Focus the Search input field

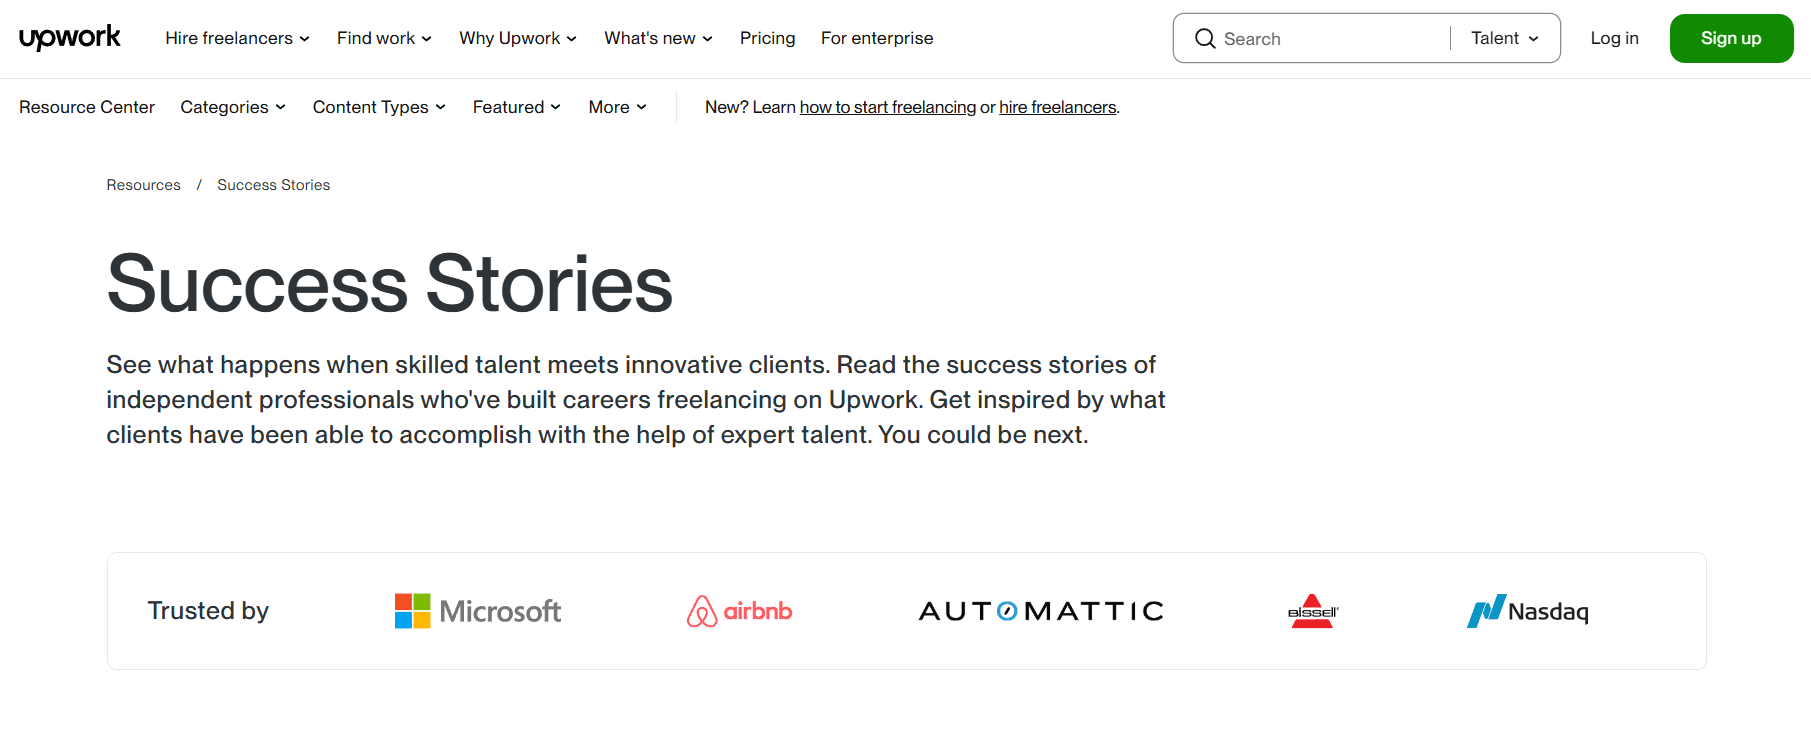pos(1330,39)
